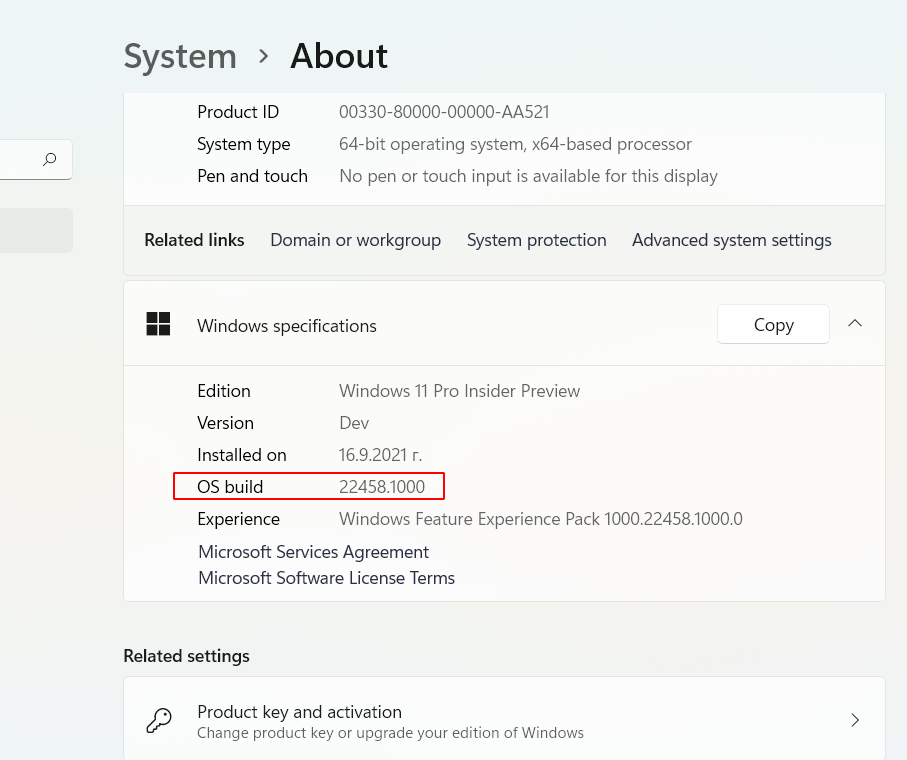This screenshot has width=907, height=760.
Task: Copy the Windows specifications
Action: pyautogui.click(x=773, y=324)
